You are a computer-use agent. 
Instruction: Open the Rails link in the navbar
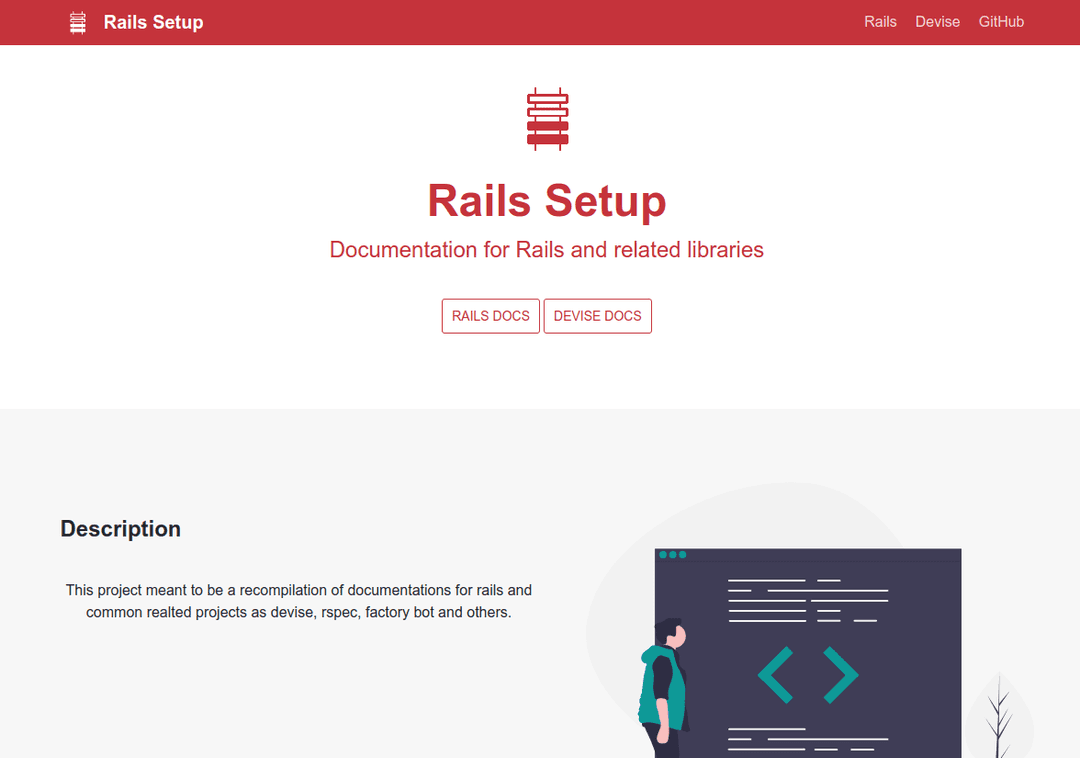click(880, 21)
